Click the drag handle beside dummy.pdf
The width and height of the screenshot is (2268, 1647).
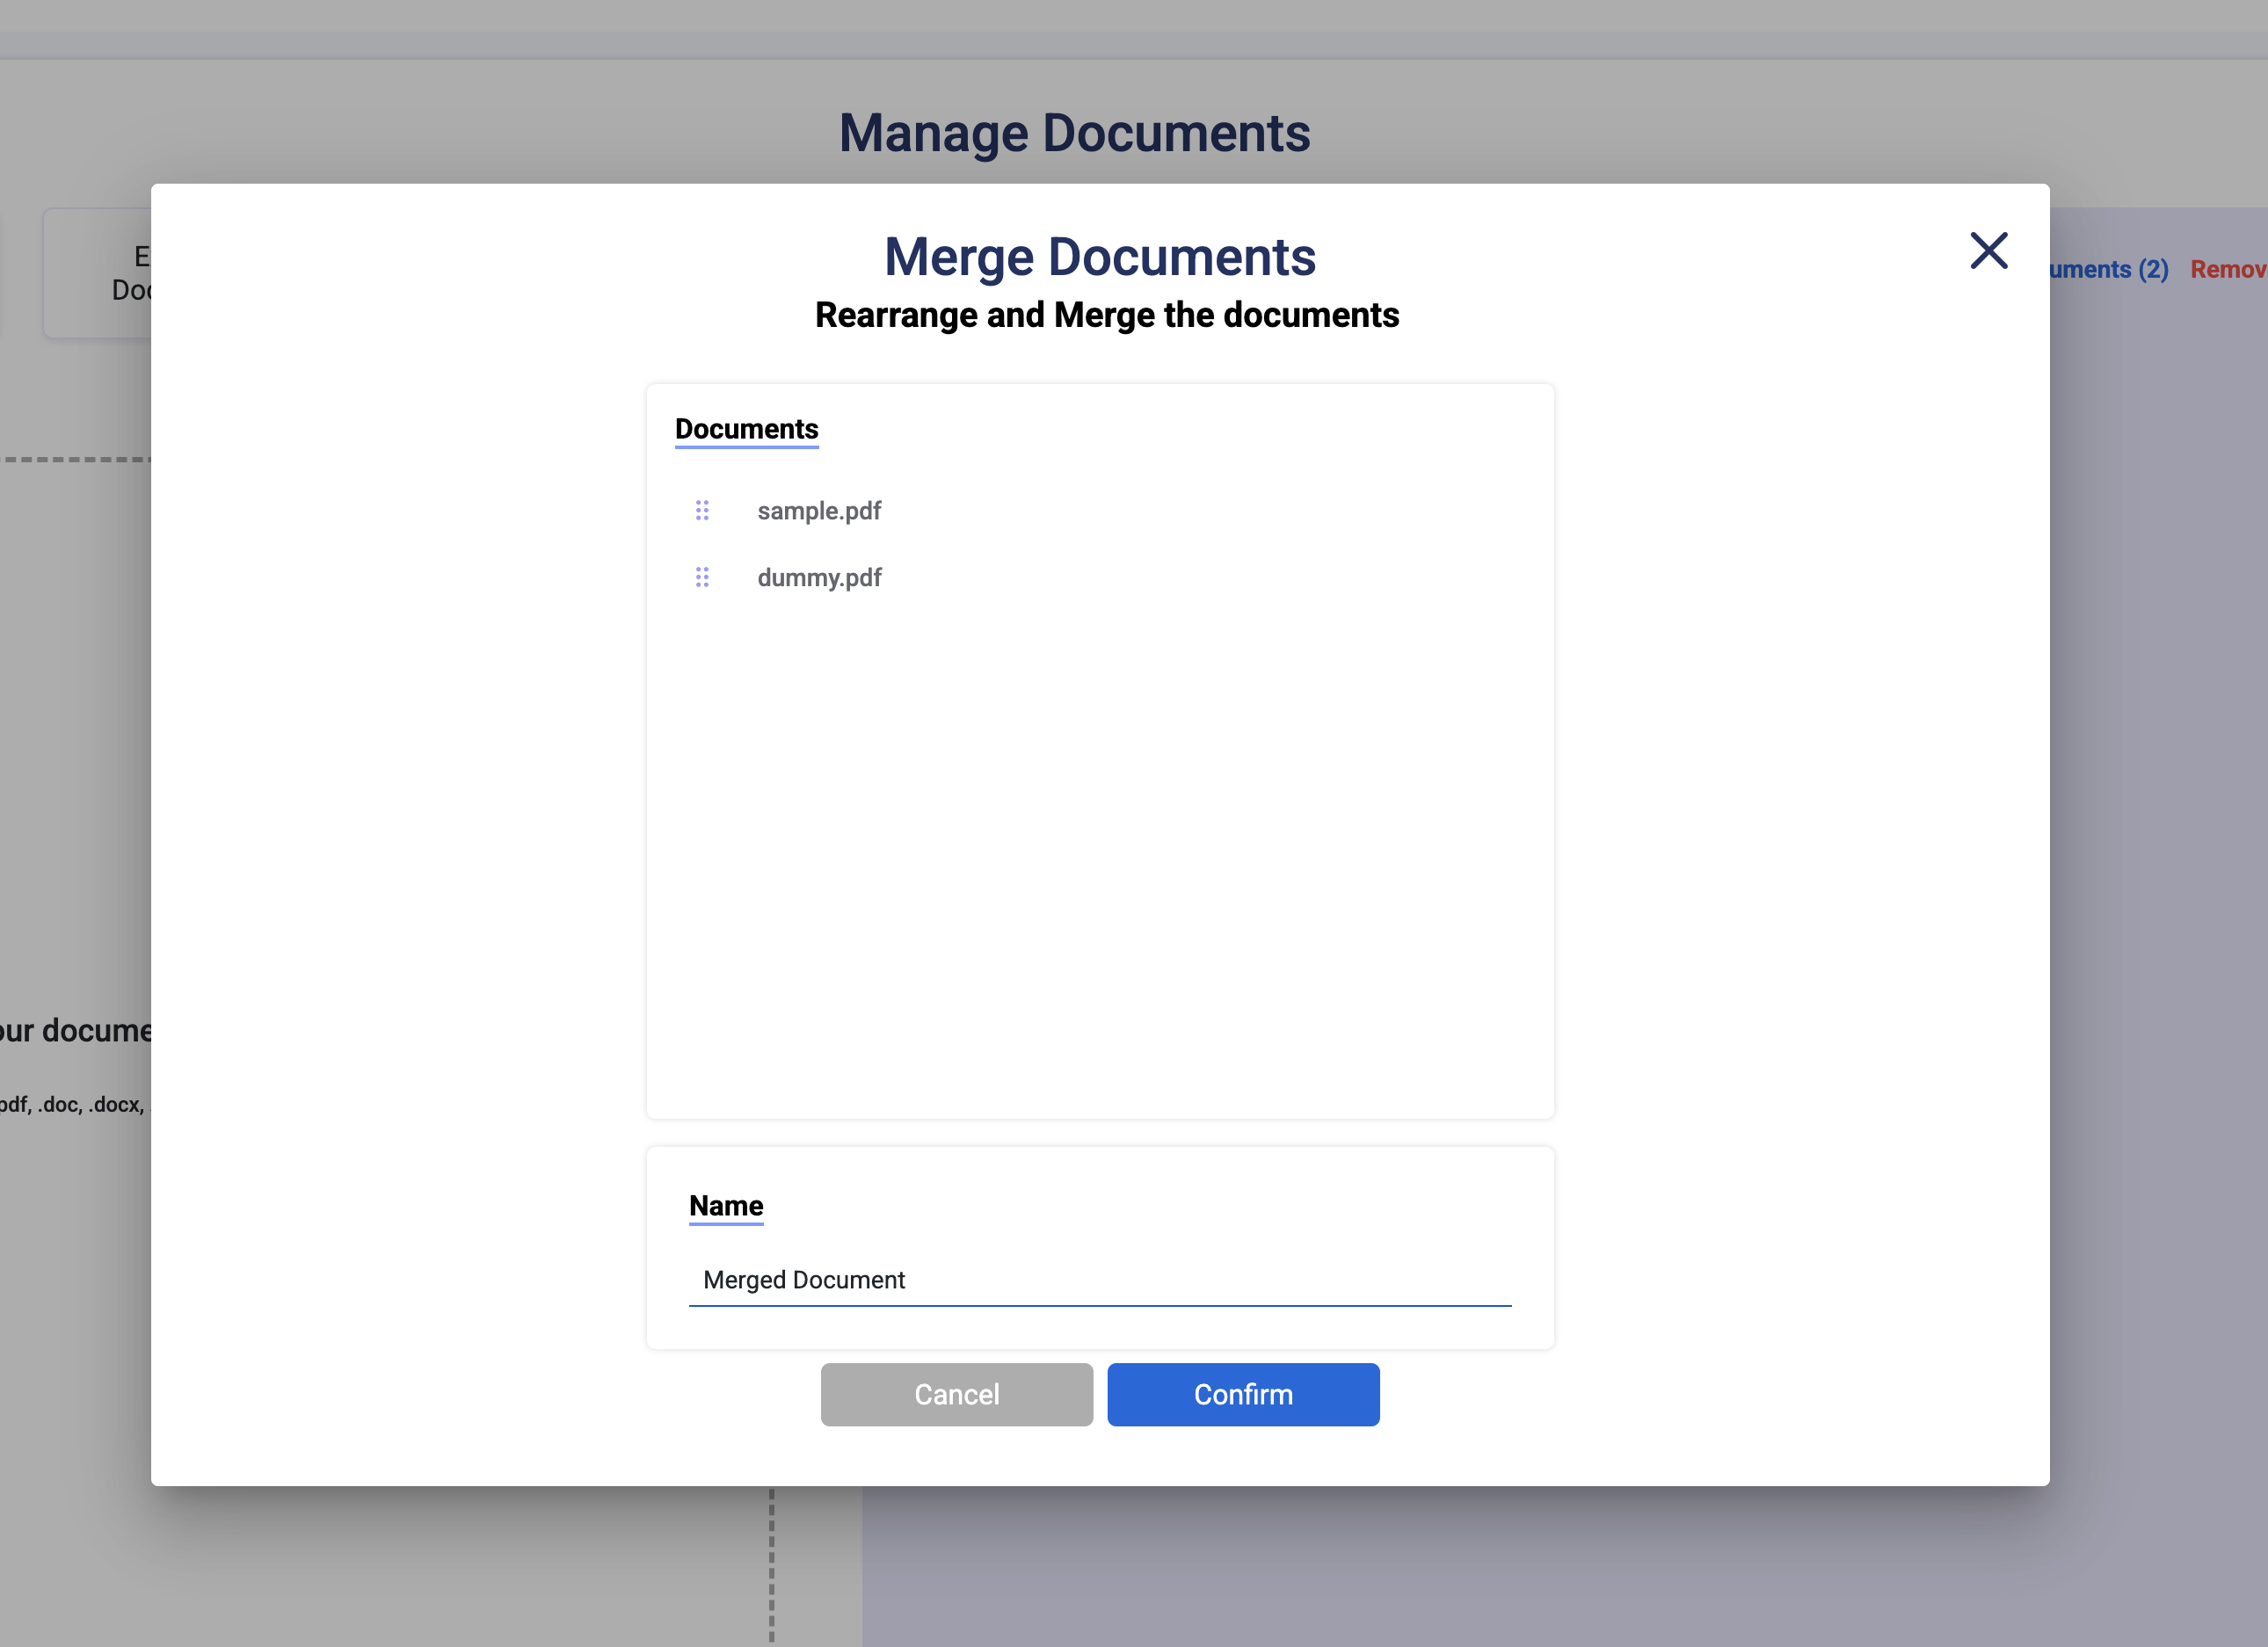(702, 577)
